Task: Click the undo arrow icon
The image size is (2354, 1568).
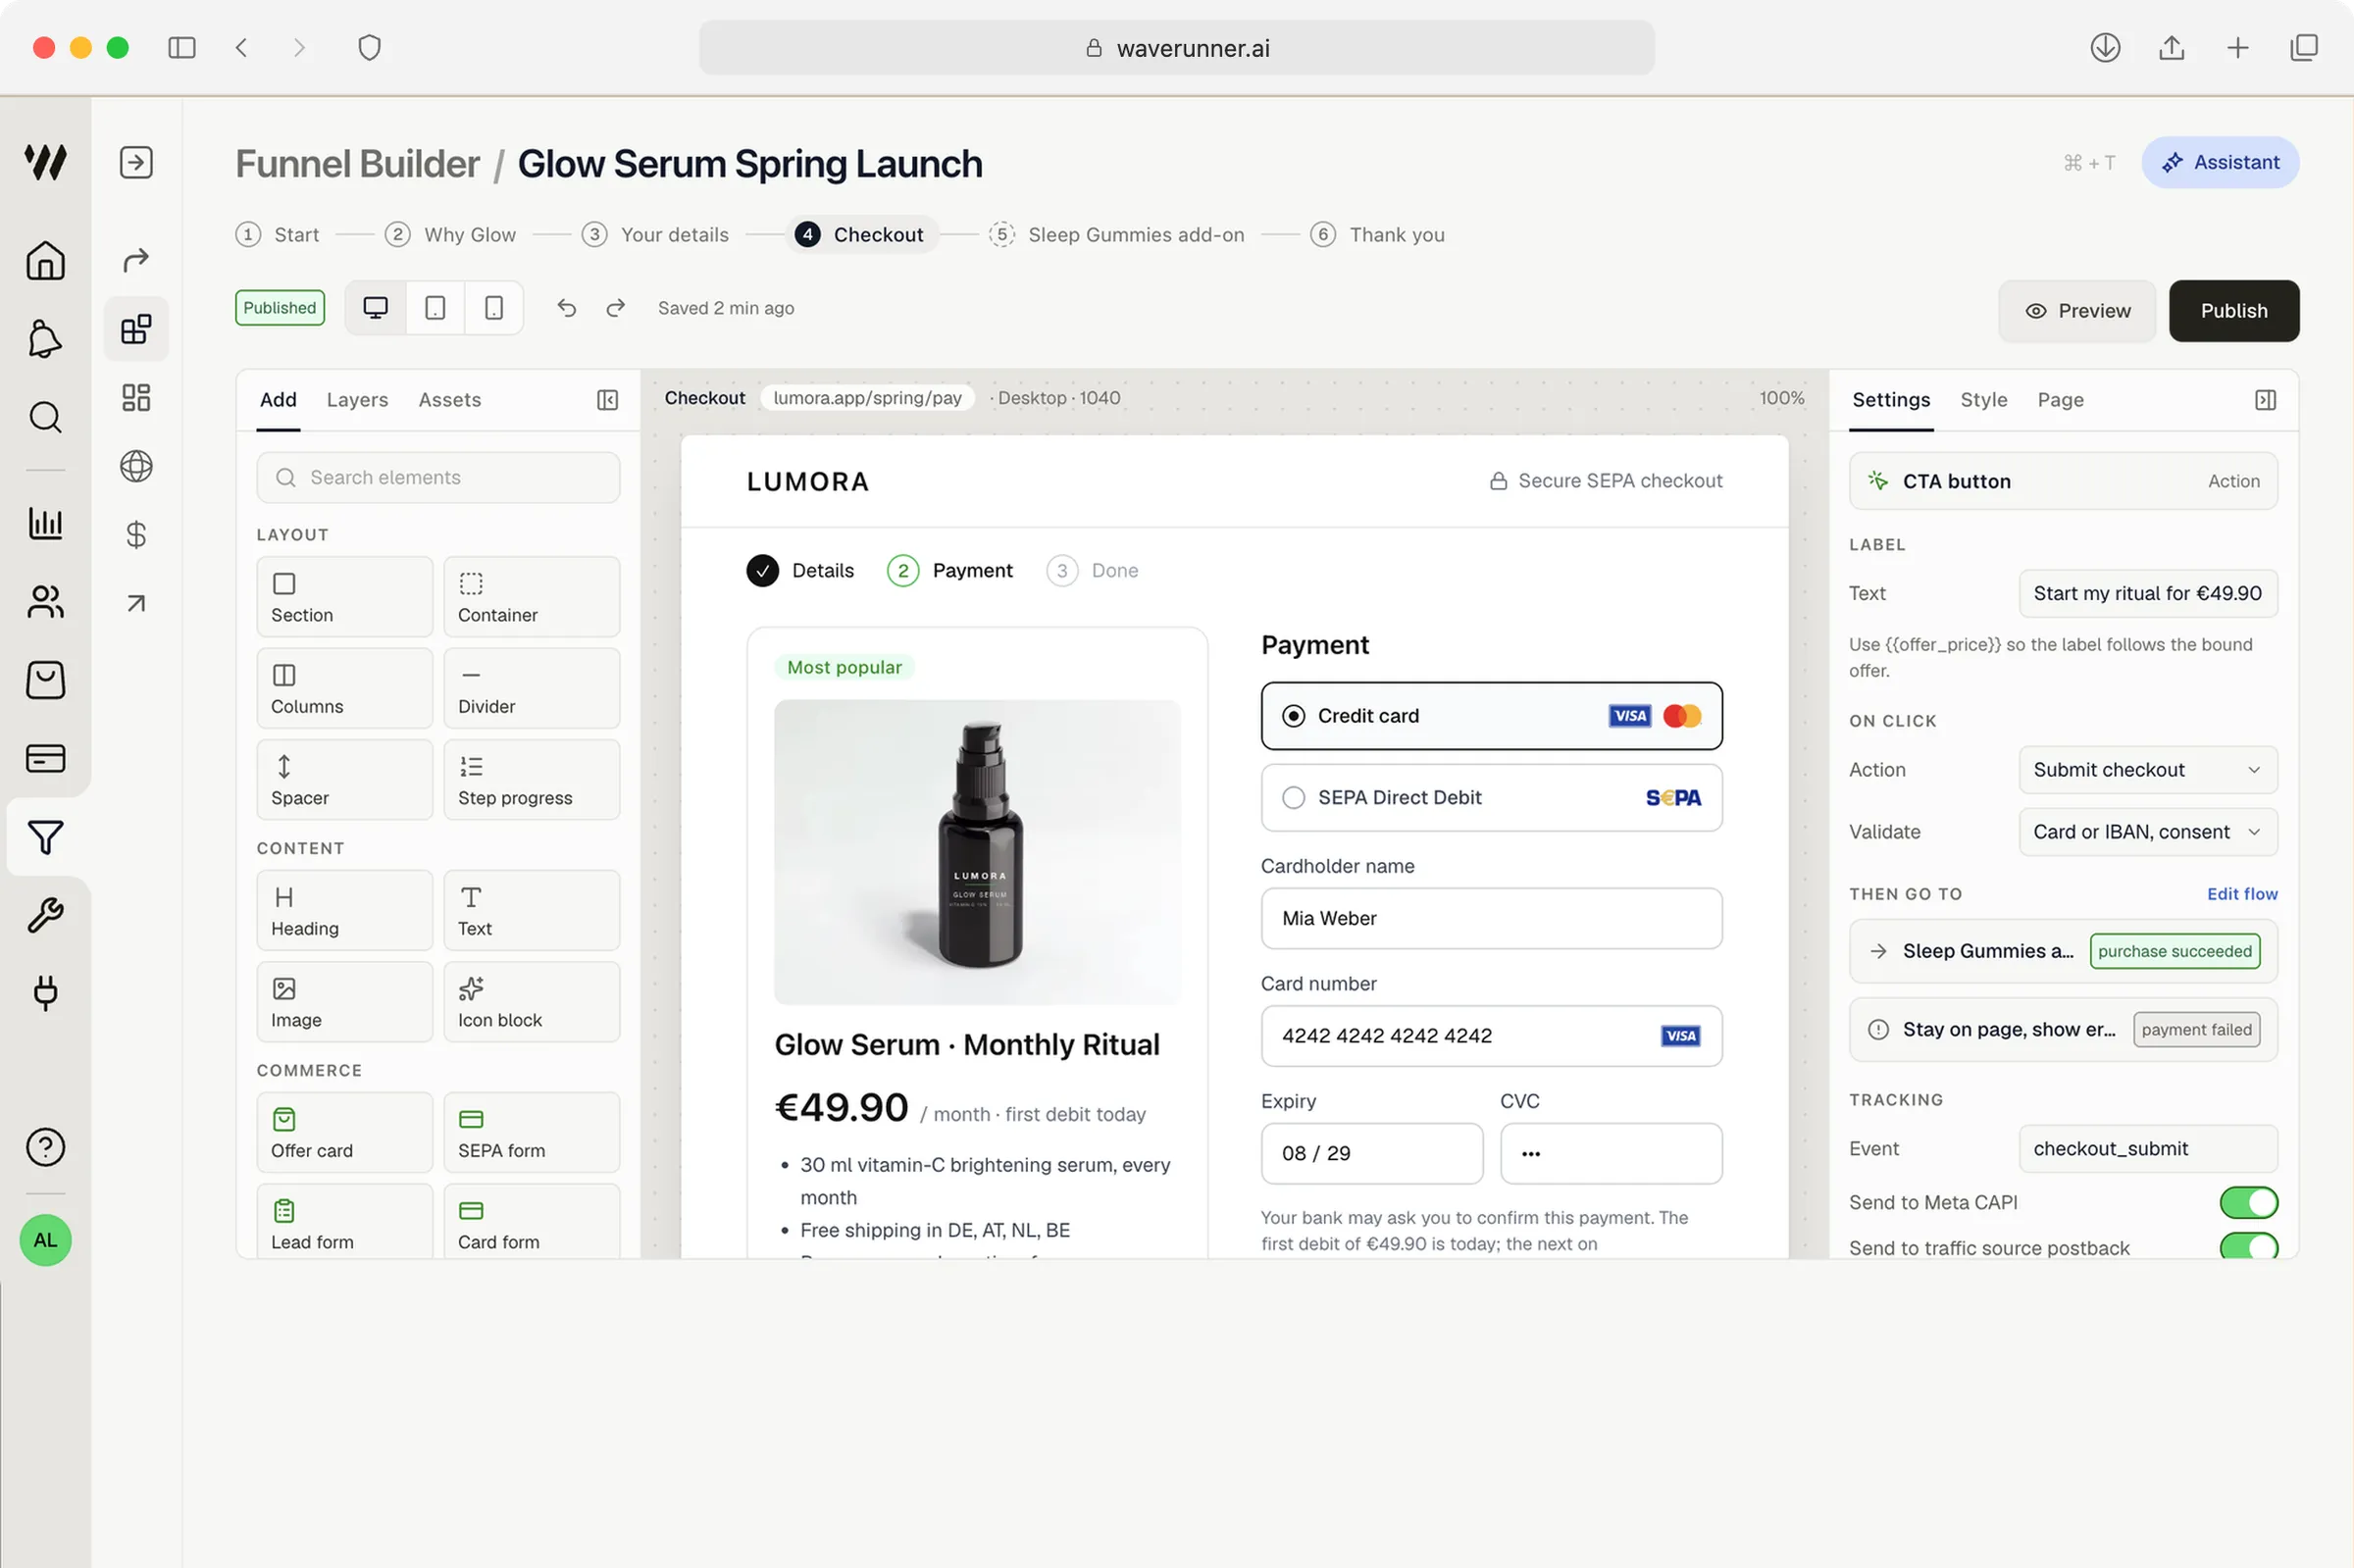Action: click(x=567, y=308)
